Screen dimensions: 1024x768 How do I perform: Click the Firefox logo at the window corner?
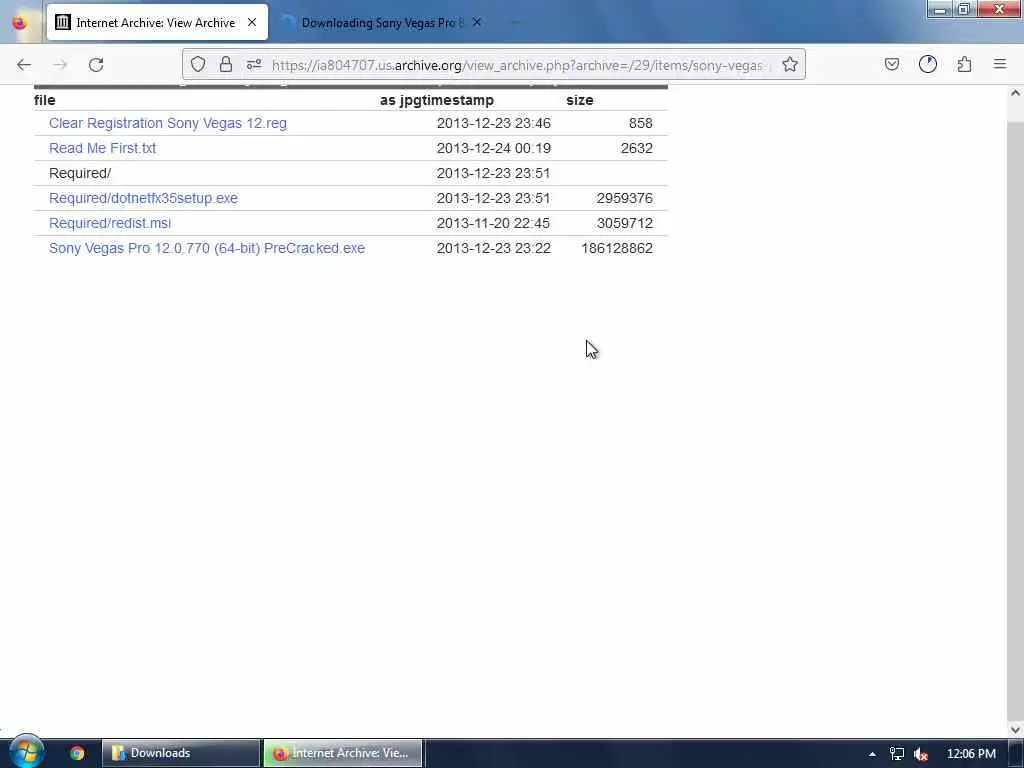click(x=20, y=22)
